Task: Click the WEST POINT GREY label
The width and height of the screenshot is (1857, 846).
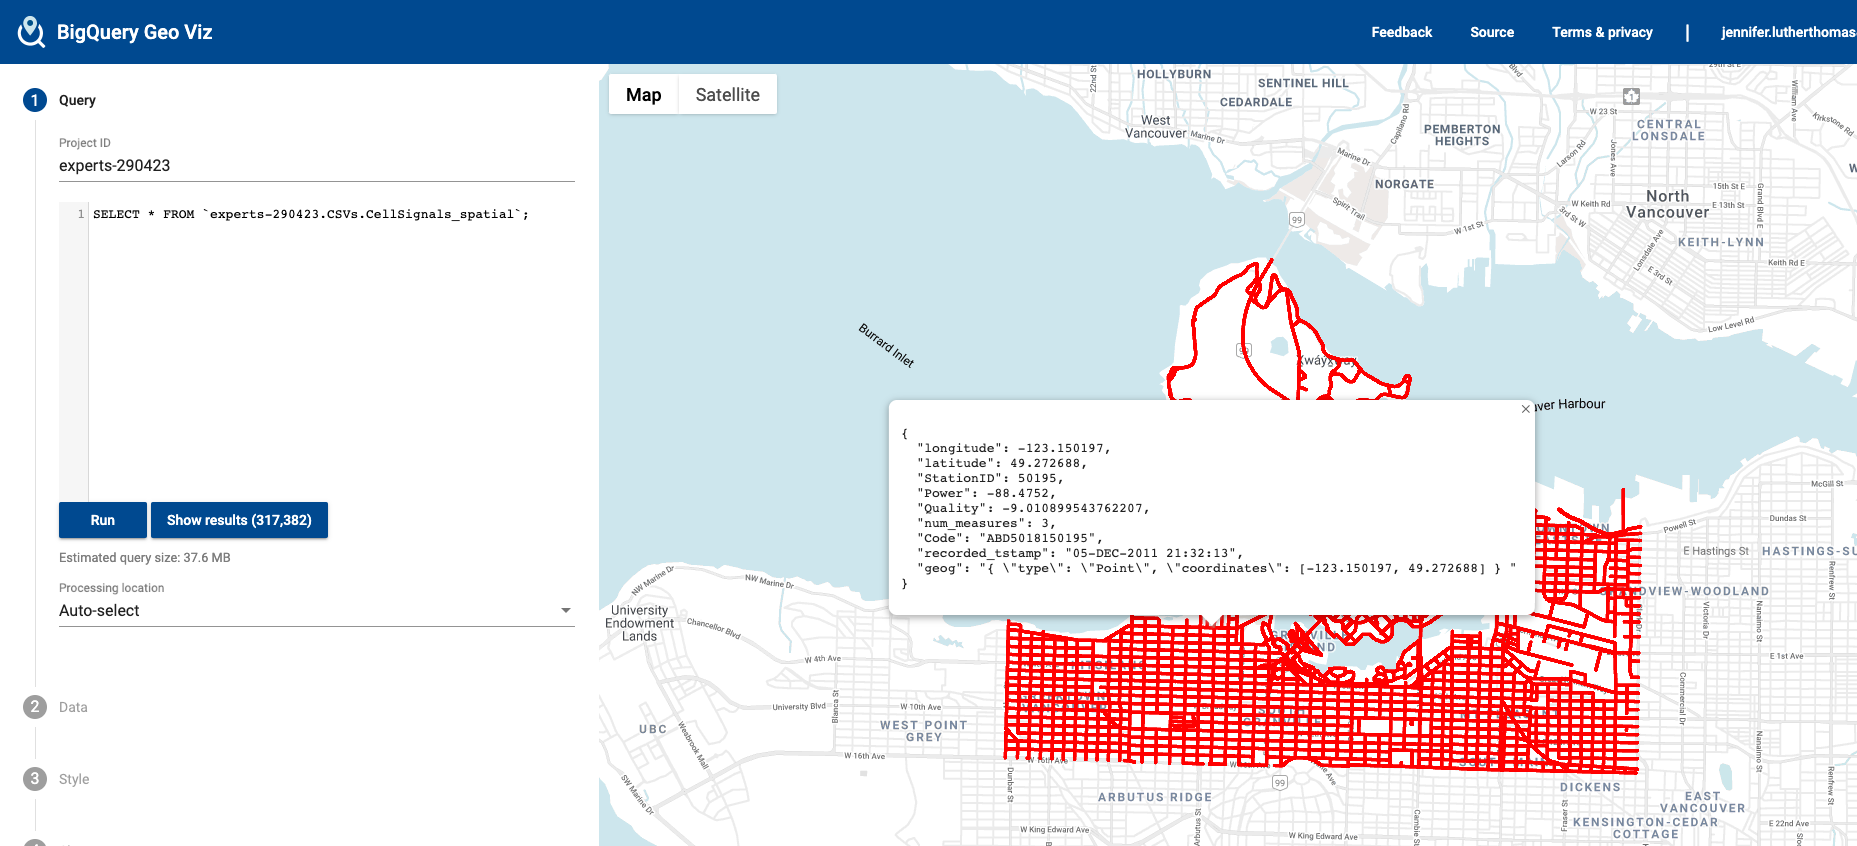Action: (924, 731)
